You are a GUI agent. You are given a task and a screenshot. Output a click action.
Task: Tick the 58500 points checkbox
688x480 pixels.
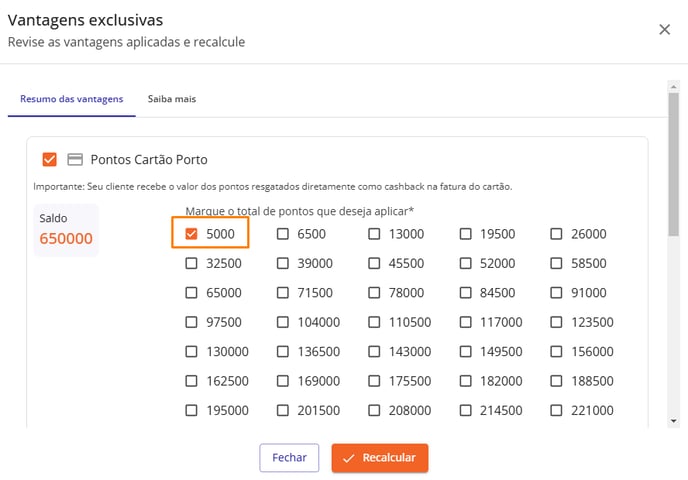point(556,263)
